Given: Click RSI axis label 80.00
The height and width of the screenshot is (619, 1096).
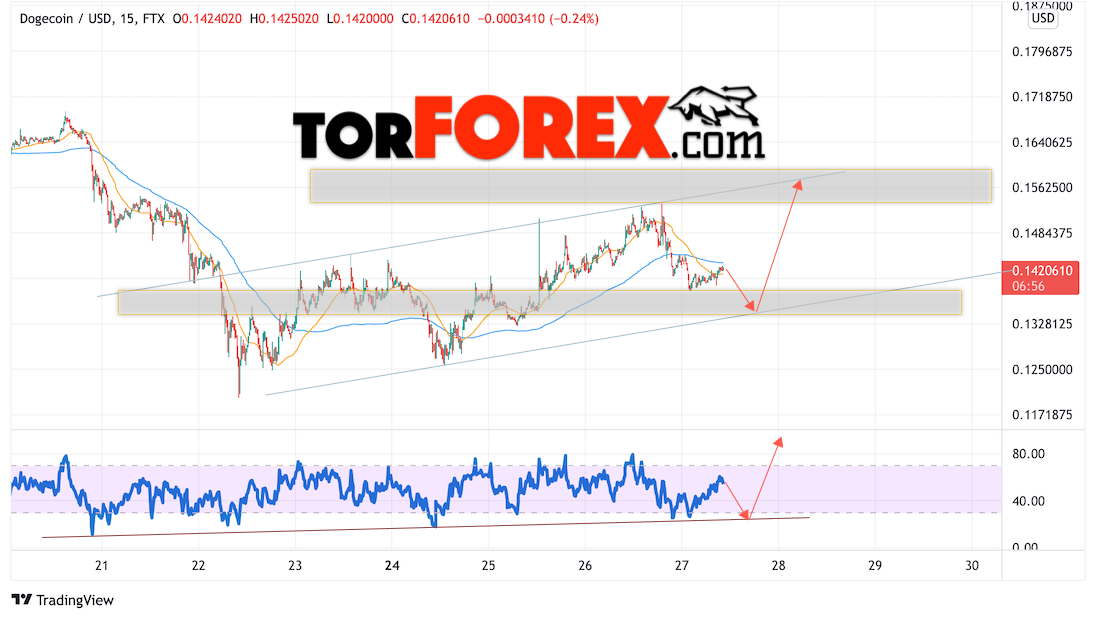Looking at the screenshot, I should point(1028,454).
